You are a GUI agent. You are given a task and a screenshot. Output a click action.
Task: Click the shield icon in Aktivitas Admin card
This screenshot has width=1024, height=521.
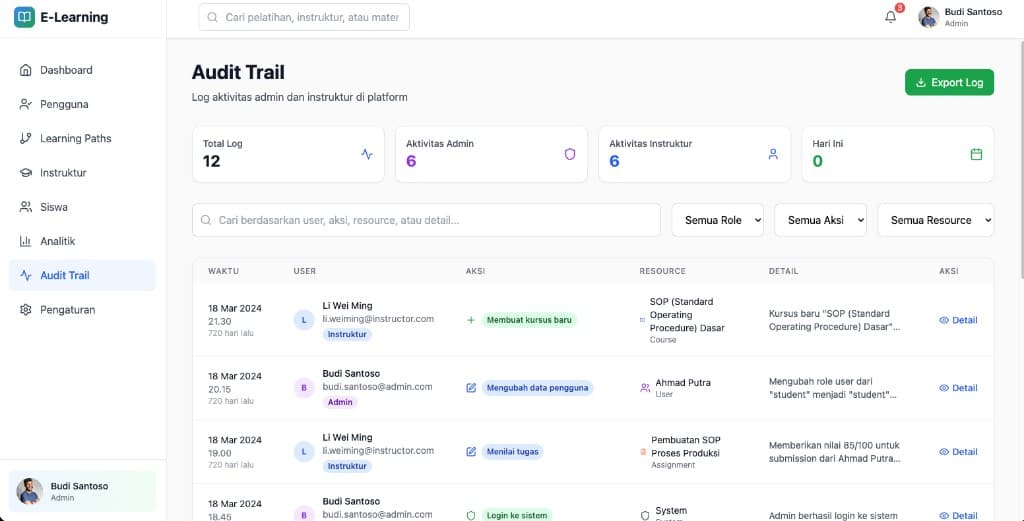pos(570,154)
